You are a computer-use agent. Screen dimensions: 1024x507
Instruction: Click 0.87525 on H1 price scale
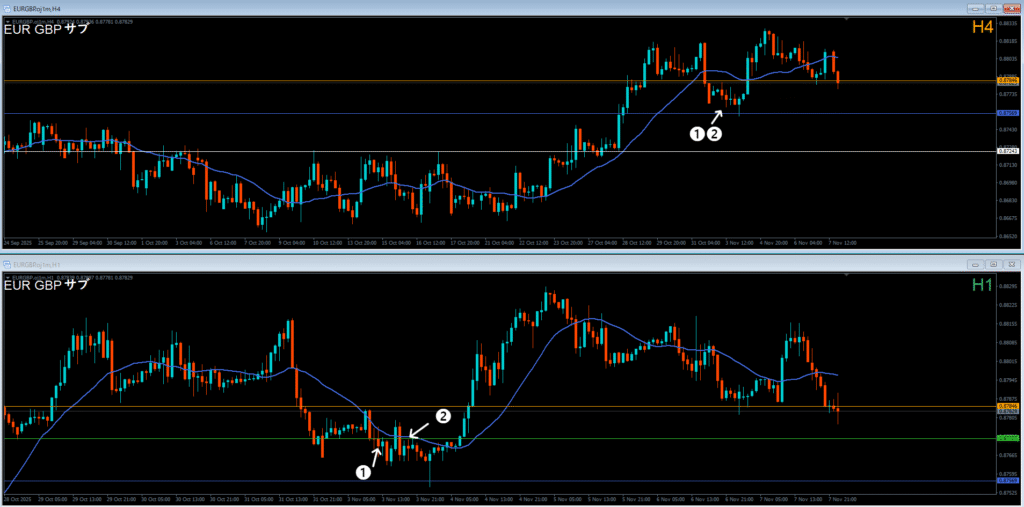(1006, 493)
